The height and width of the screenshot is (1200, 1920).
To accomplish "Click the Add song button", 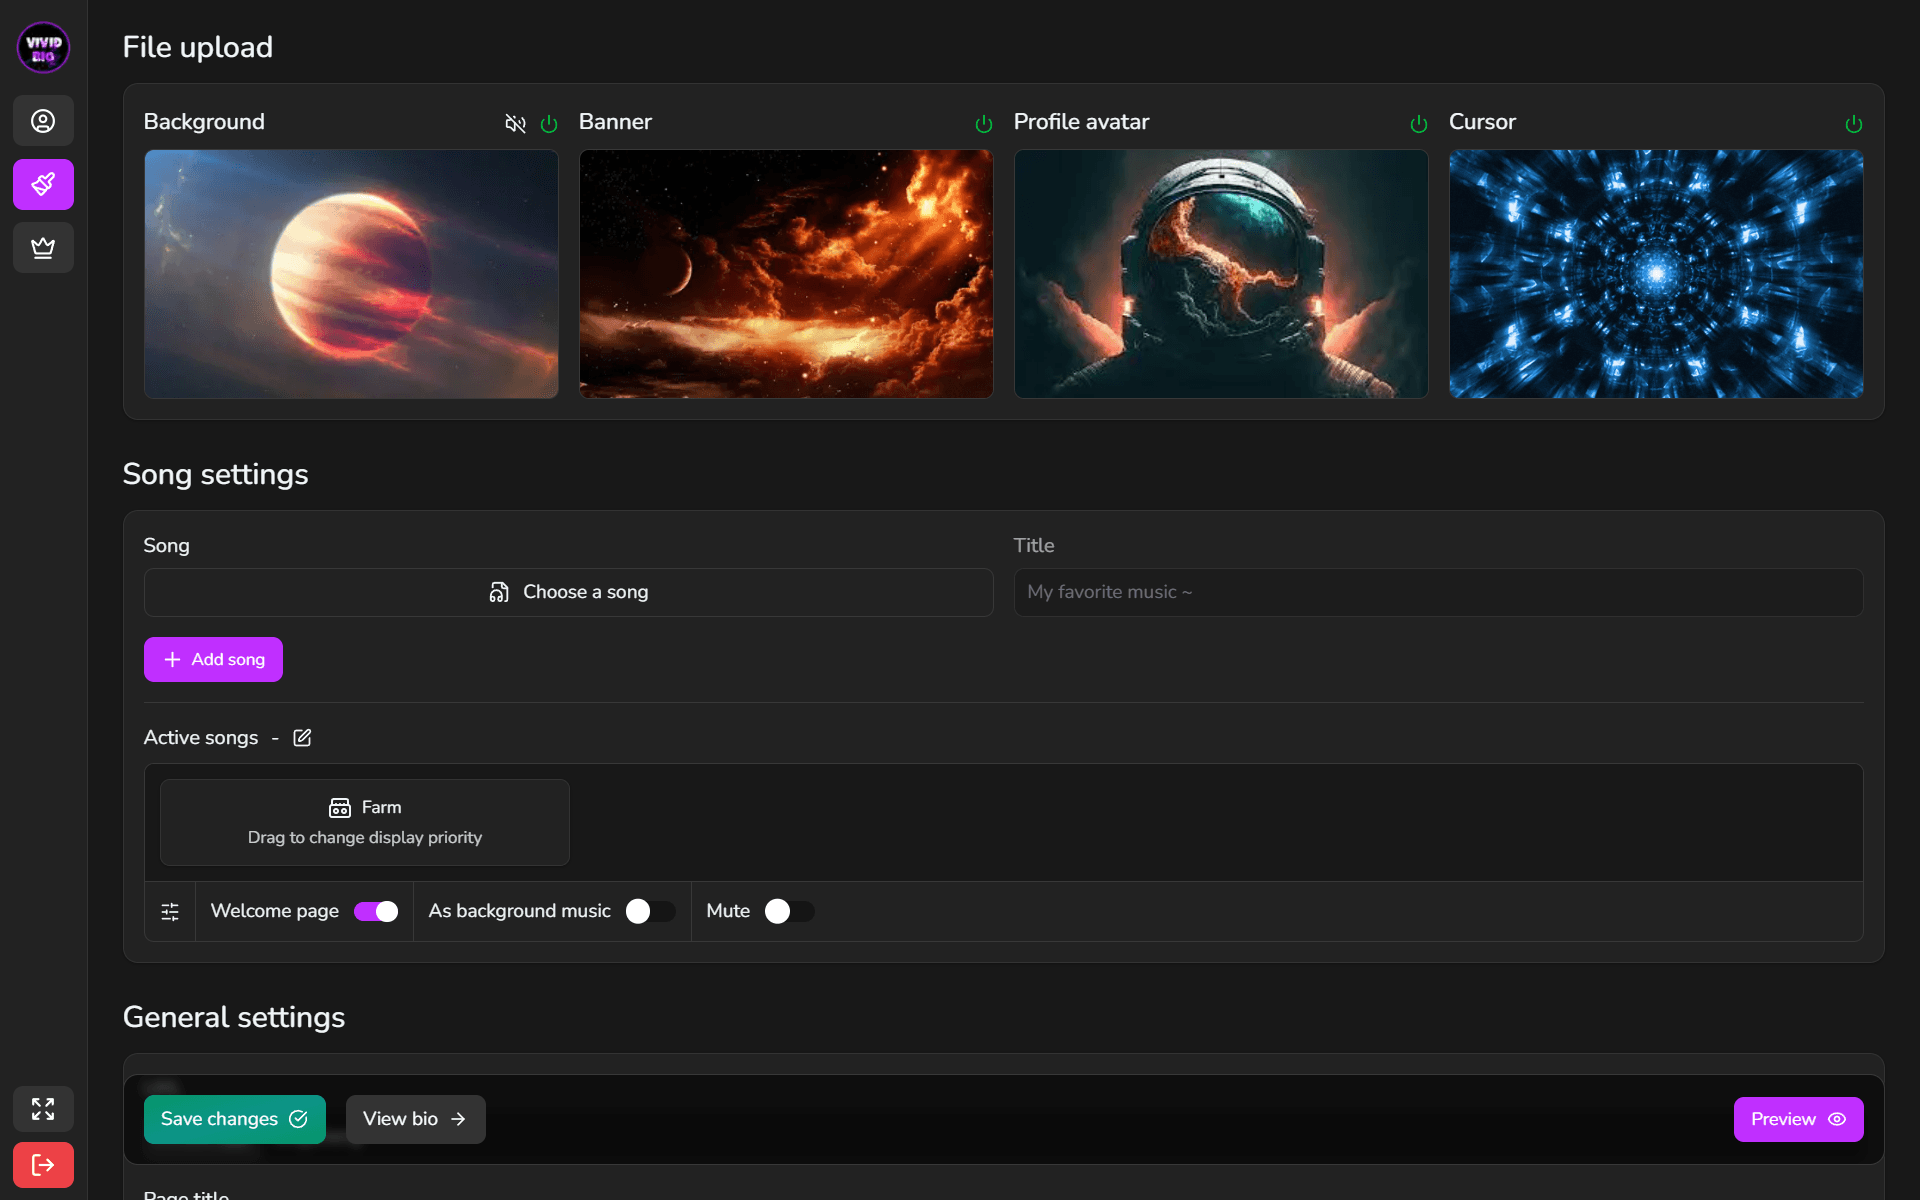I will point(213,659).
